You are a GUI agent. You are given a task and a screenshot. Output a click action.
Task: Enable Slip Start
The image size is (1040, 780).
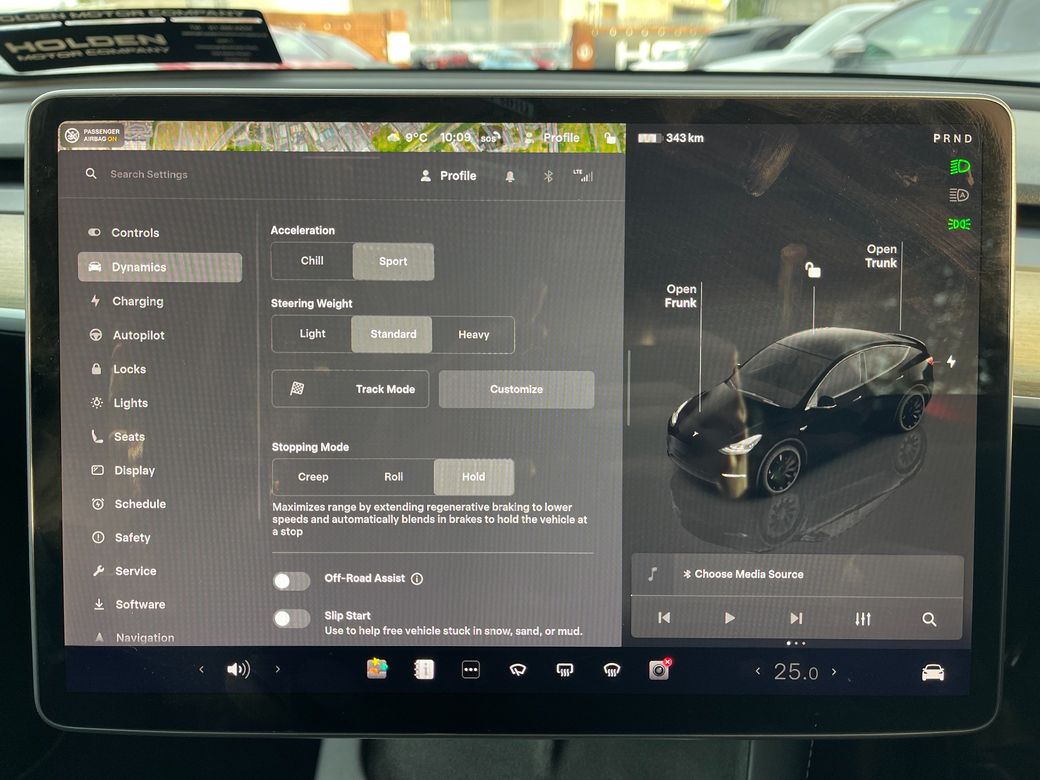[x=291, y=618]
